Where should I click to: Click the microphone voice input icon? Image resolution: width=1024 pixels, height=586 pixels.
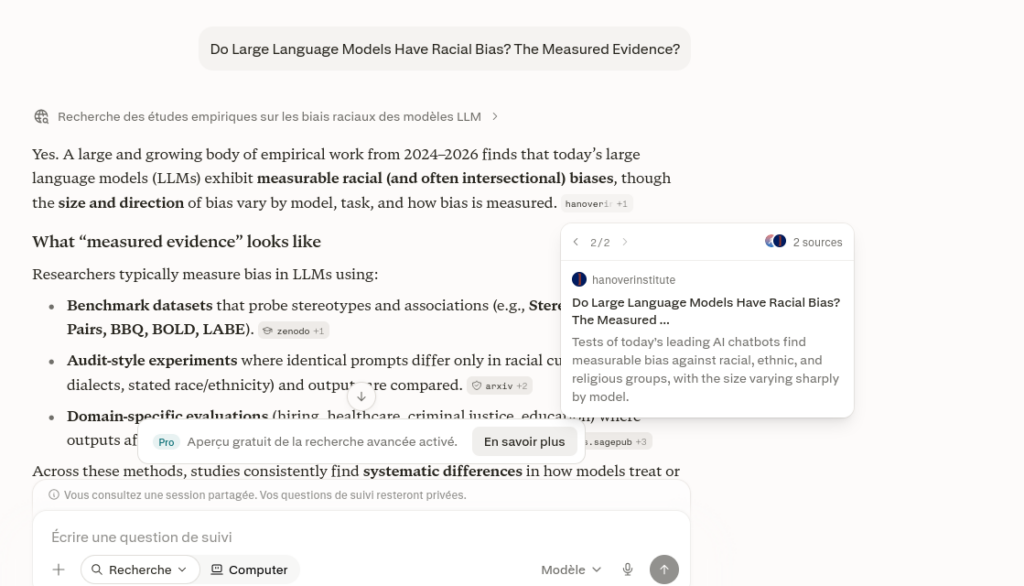click(628, 570)
